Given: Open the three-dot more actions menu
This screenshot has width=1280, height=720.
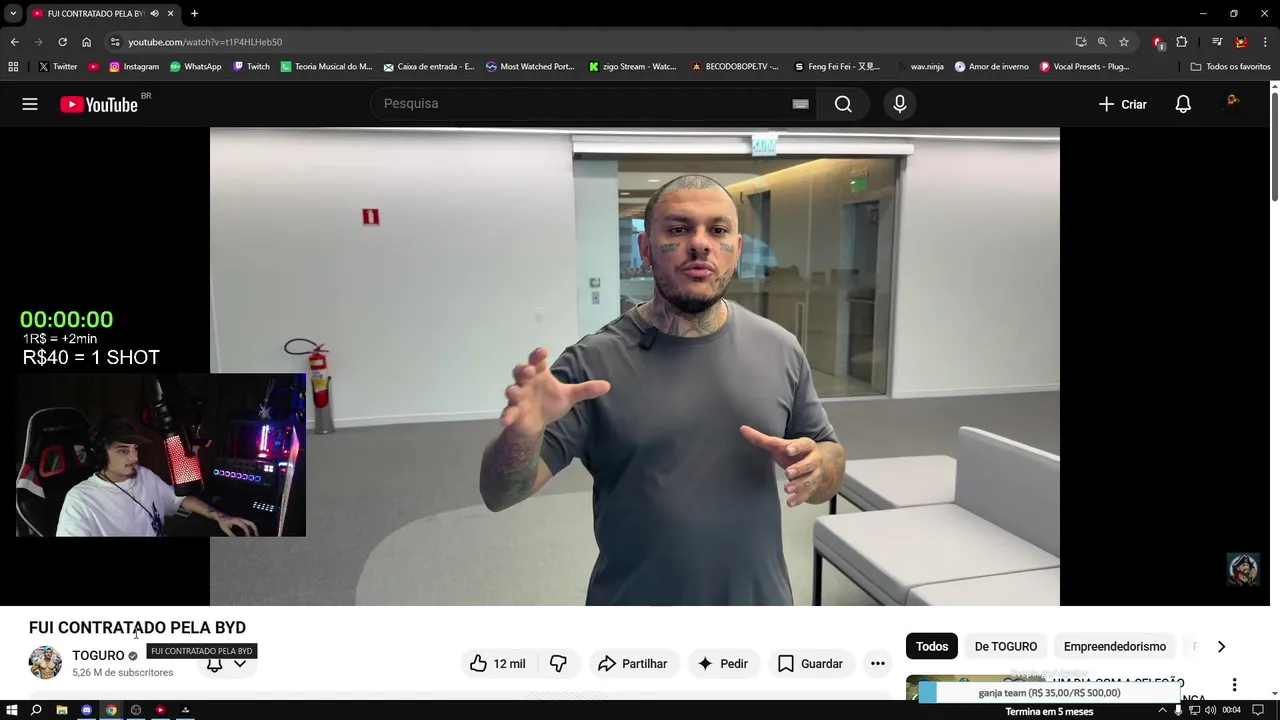Looking at the screenshot, I should [x=877, y=664].
